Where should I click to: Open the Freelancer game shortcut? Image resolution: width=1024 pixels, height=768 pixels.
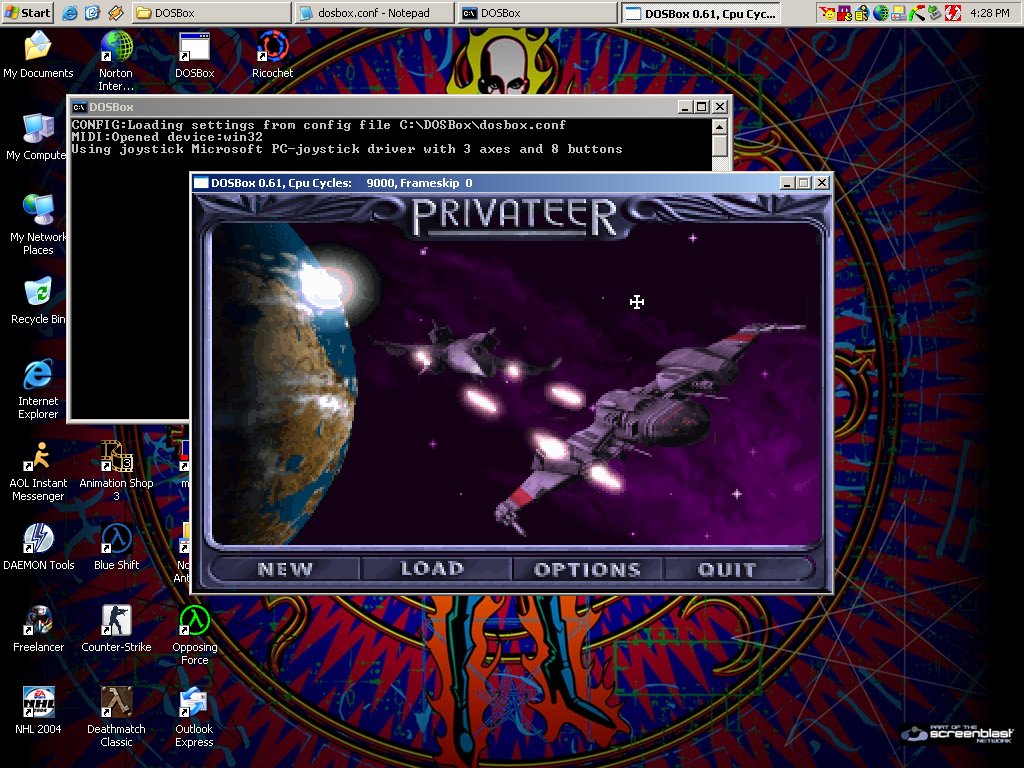point(37,622)
